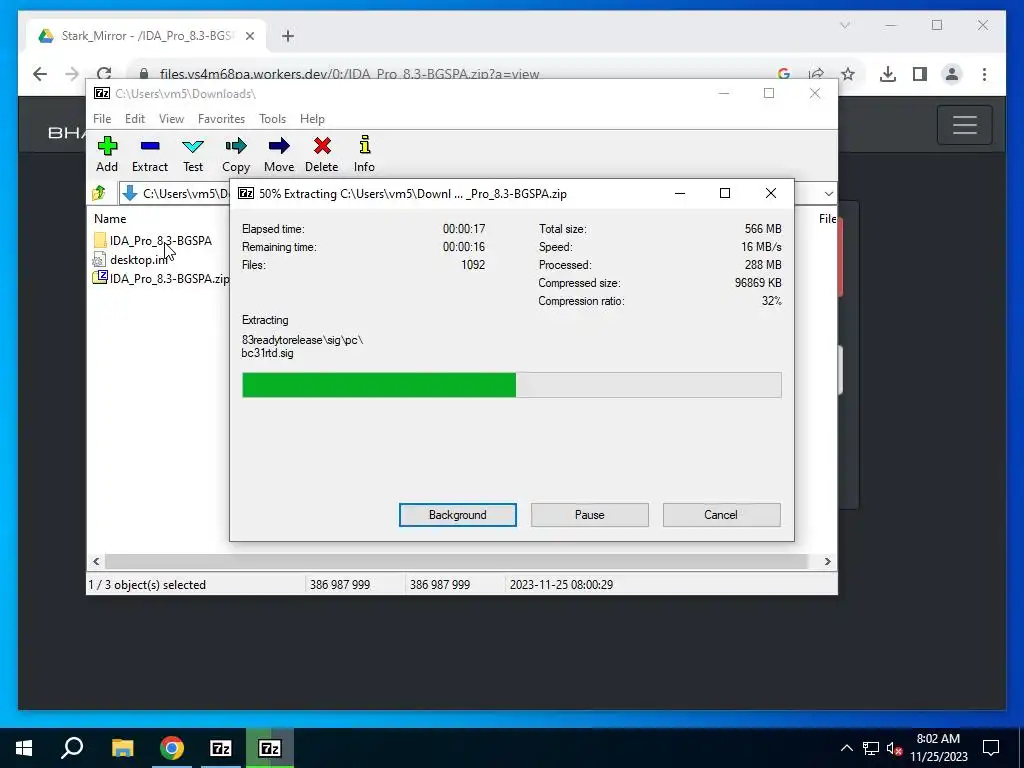Open Windows taskbar search
This screenshot has width=1024, height=768.
click(x=72, y=748)
